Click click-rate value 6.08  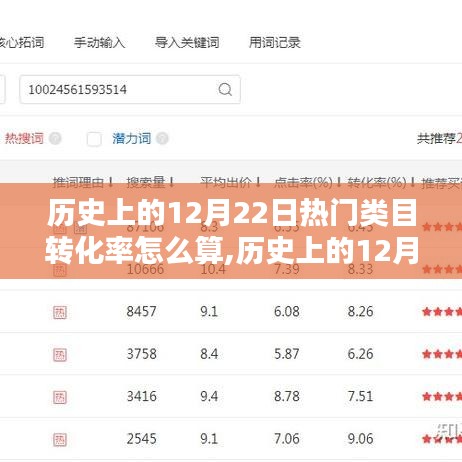(x=287, y=312)
